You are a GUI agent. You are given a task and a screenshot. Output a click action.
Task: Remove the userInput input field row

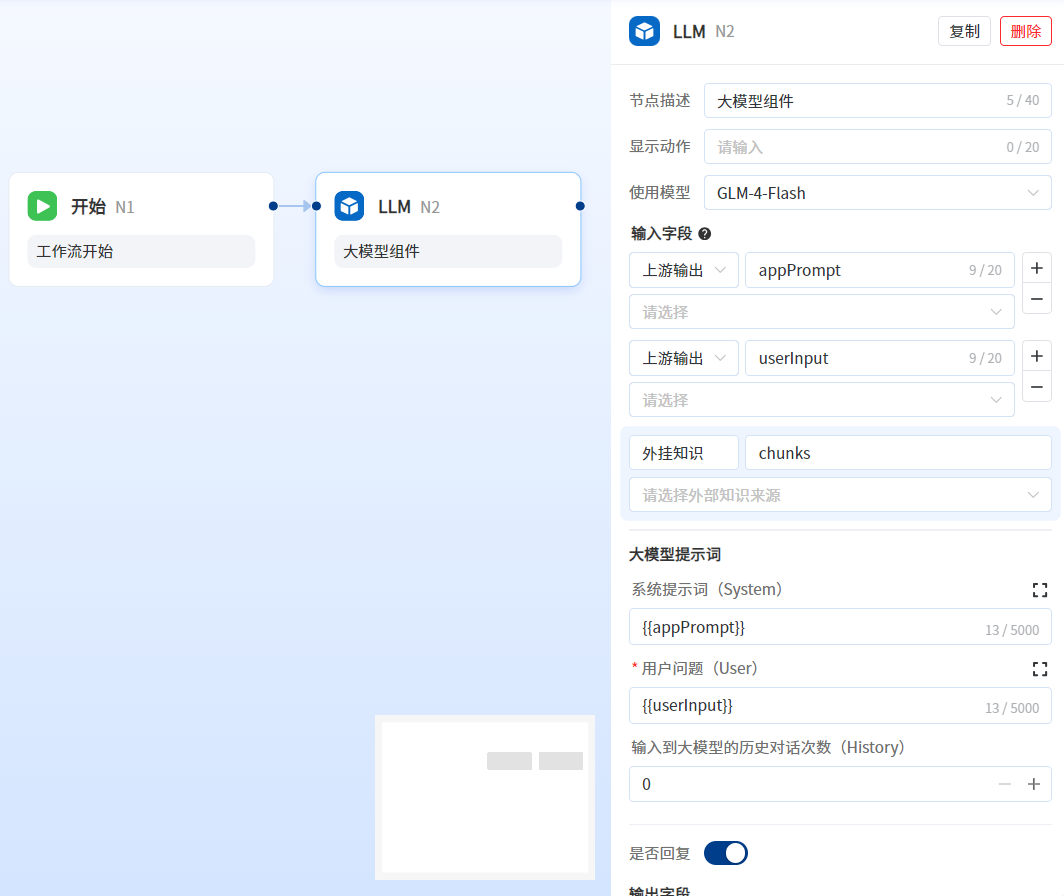(x=1037, y=386)
